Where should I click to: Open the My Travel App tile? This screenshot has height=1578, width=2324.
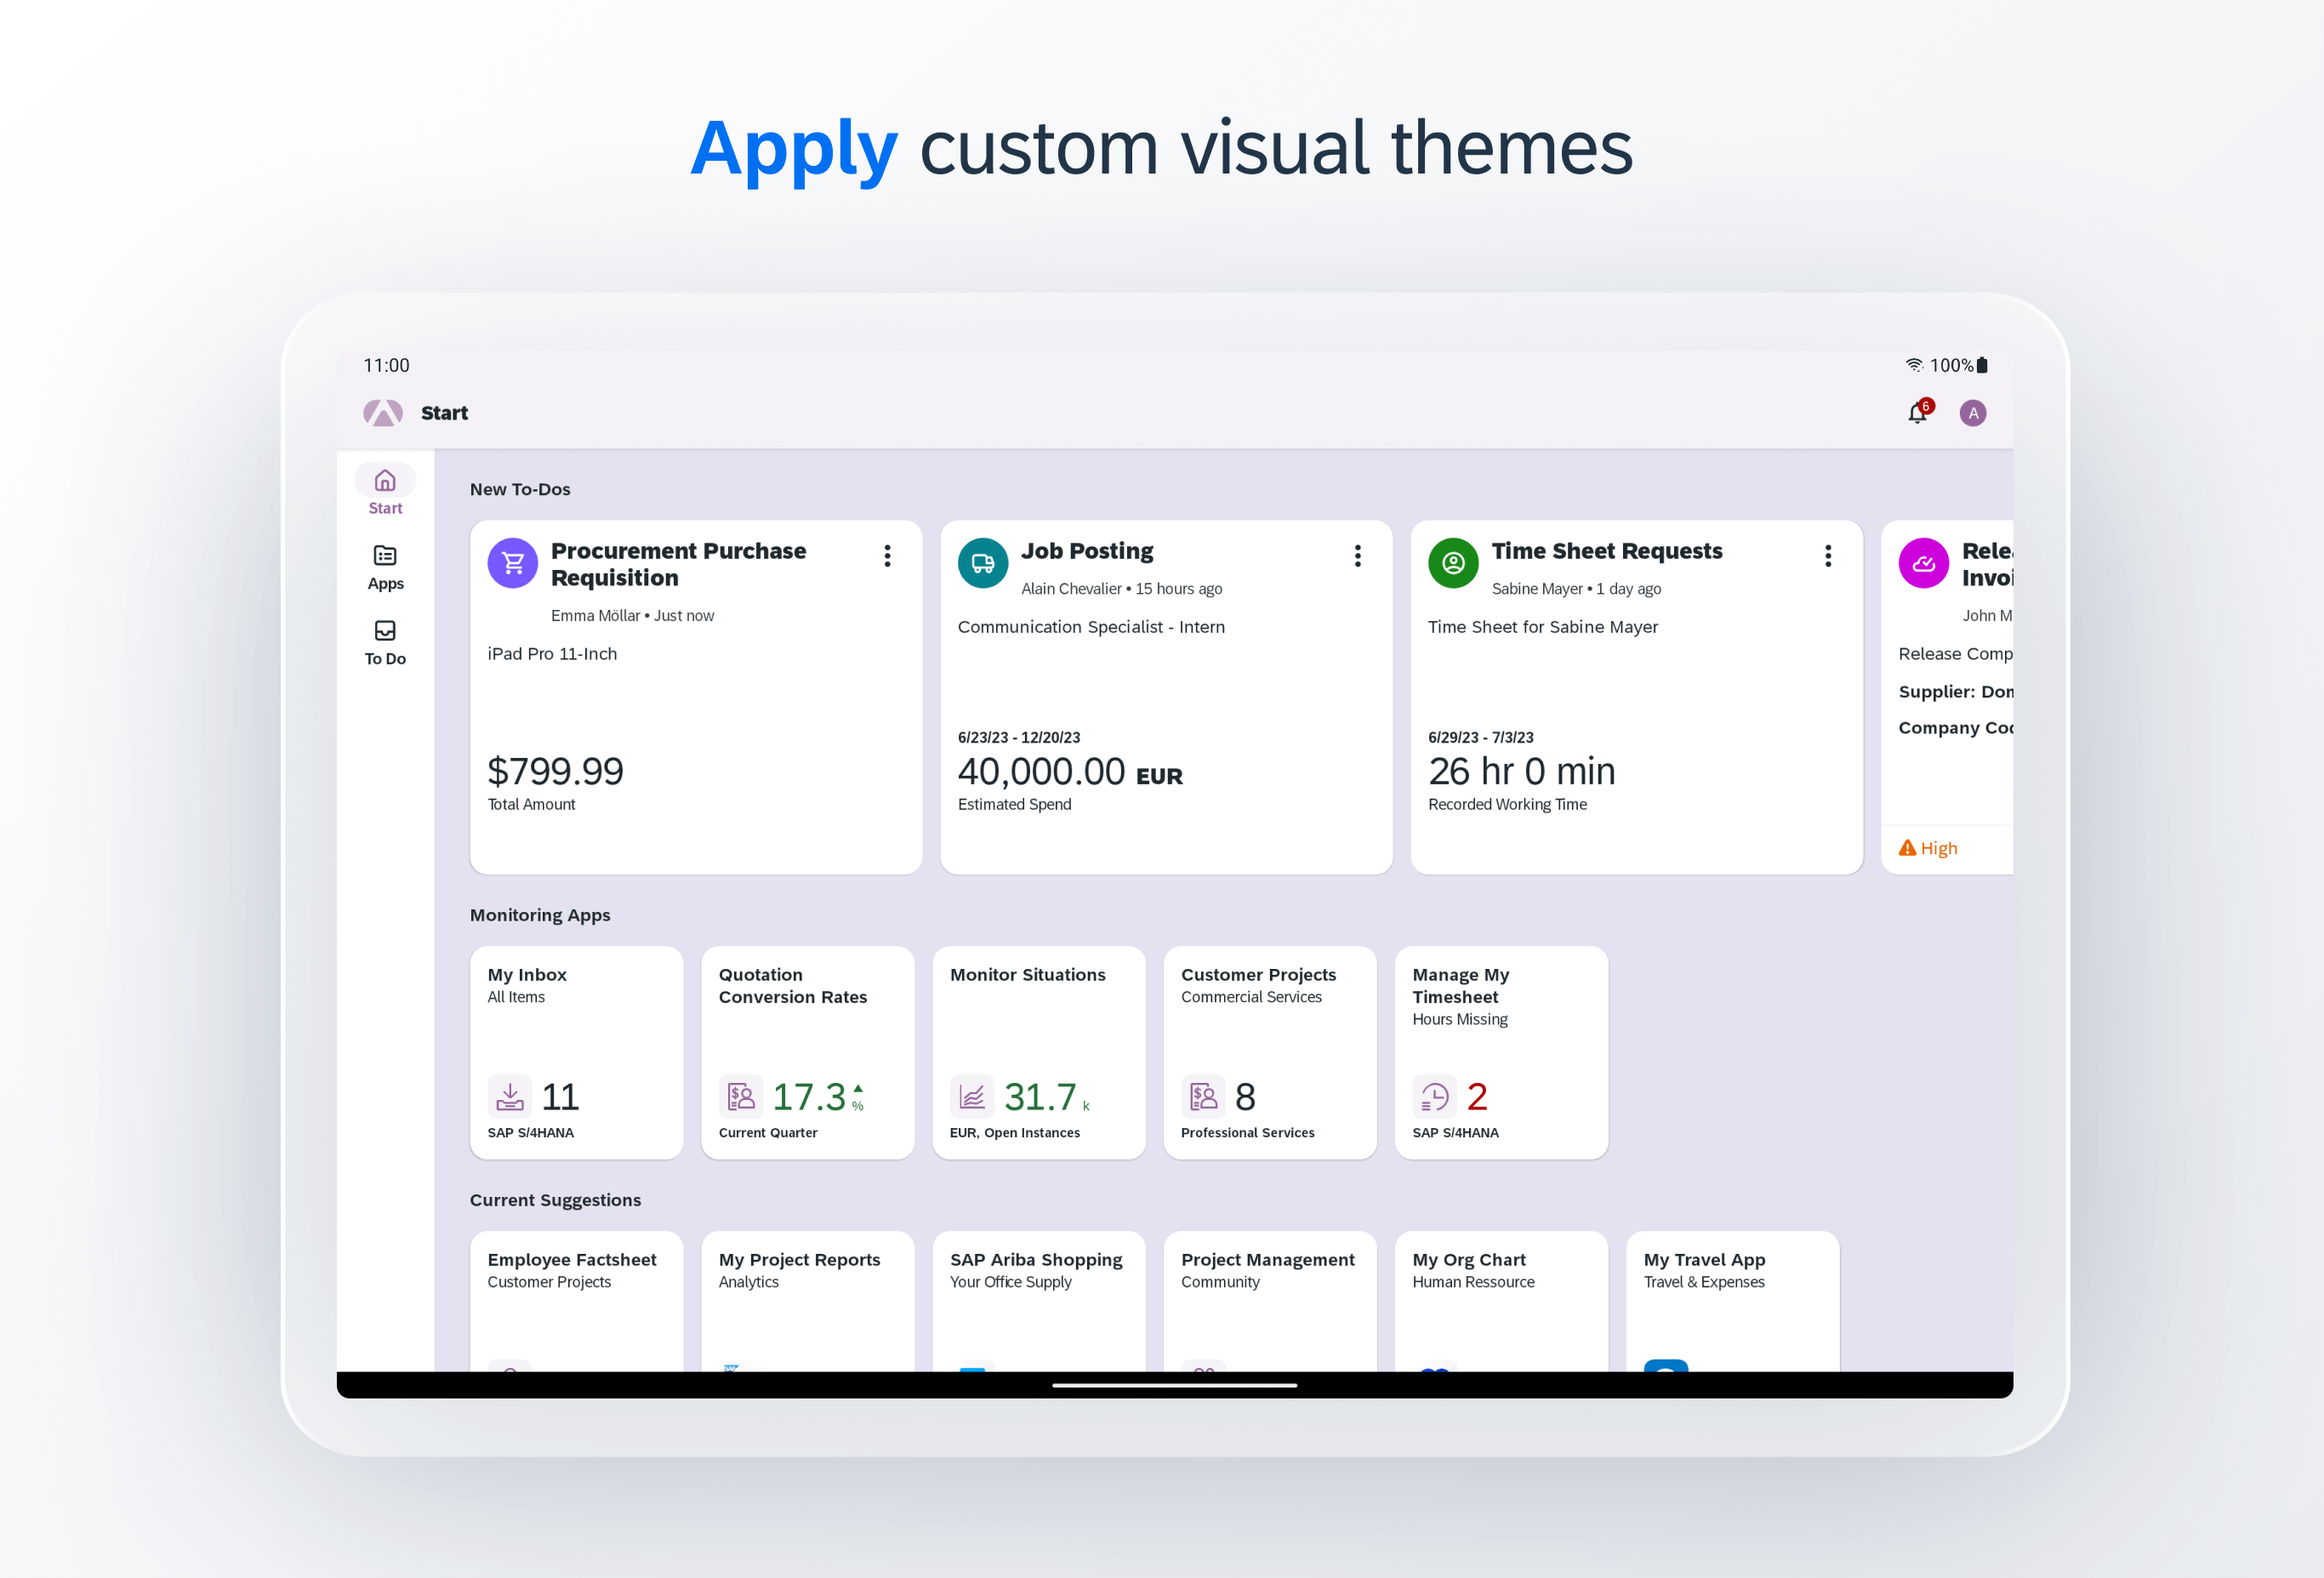(x=1732, y=1301)
